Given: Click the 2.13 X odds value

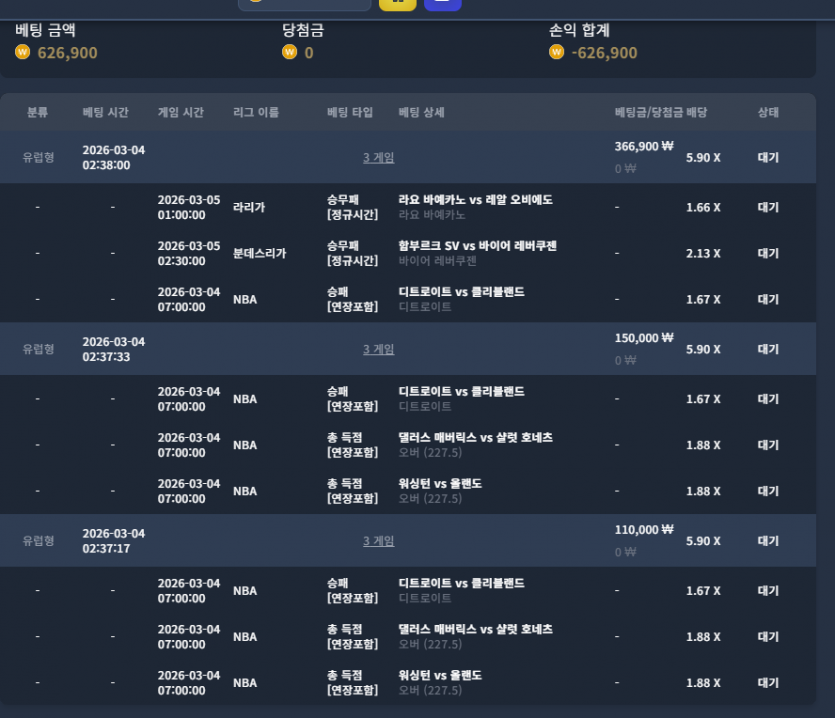Looking at the screenshot, I should tap(703, 254).
